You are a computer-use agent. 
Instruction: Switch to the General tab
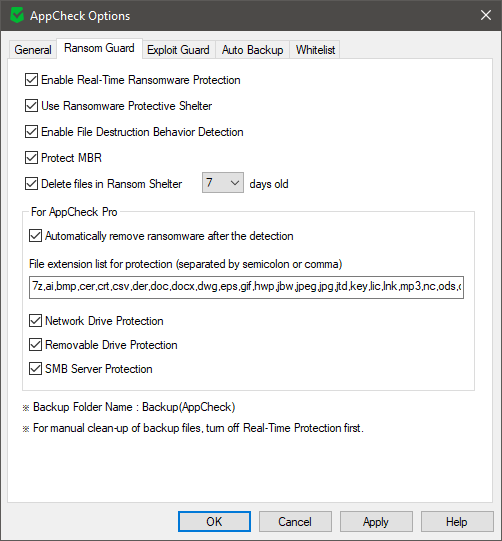(x=33, y=50)
